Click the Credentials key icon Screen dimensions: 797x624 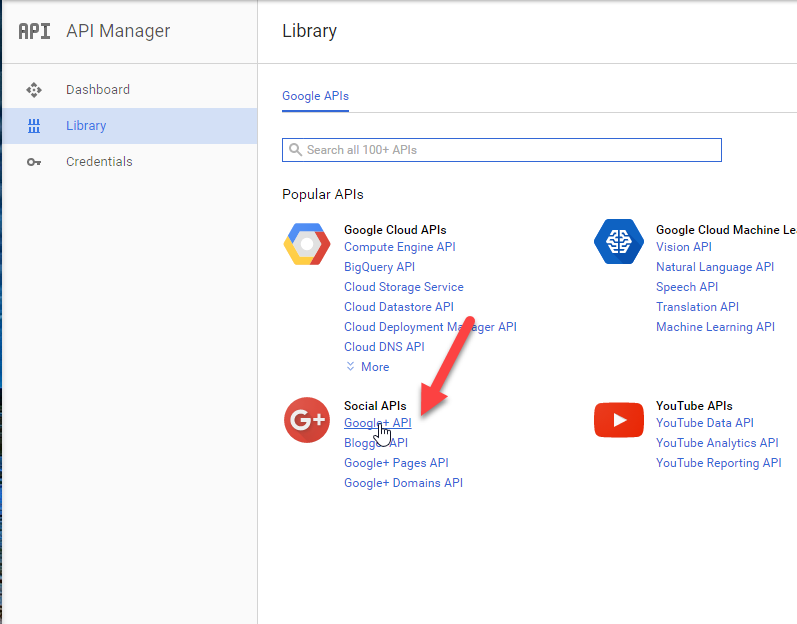[x=34, y=162]
